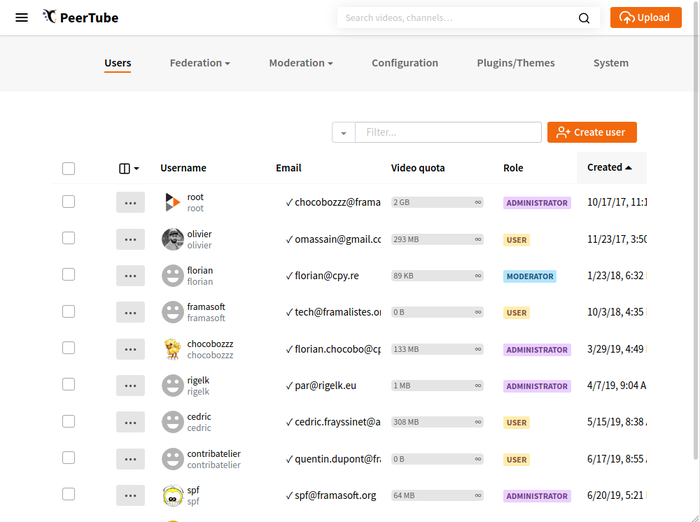
Task: Click the spf user avatar
Action: [173, 495]
